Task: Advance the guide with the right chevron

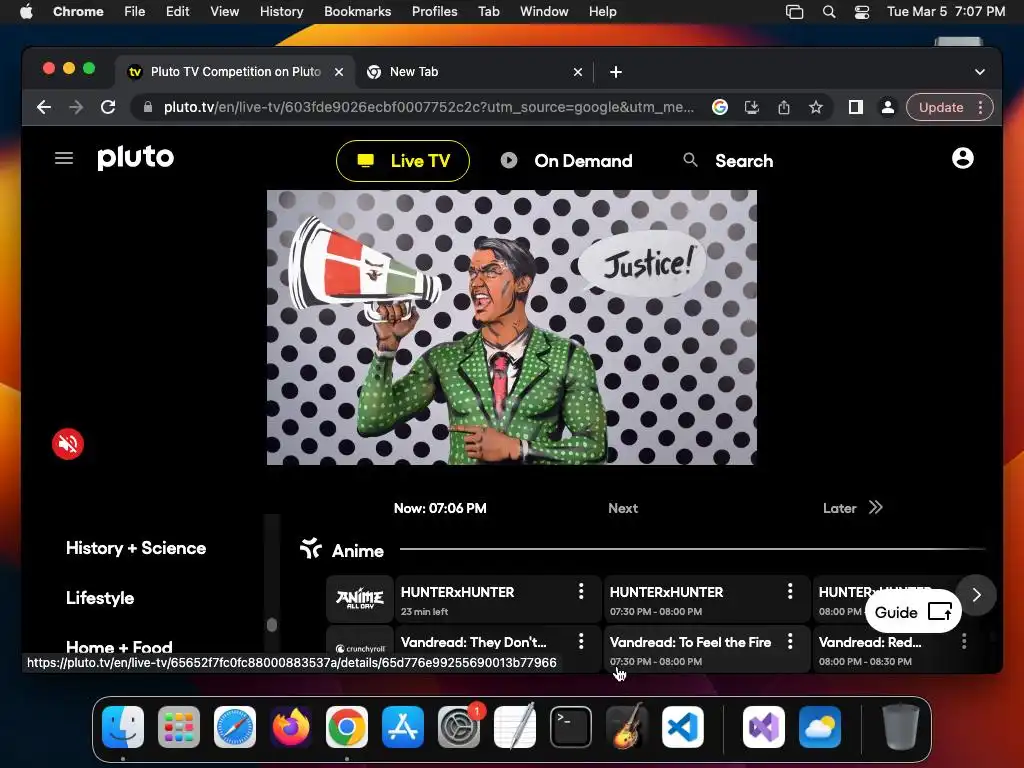Action: pyautogui.click(x=976, y=595)
